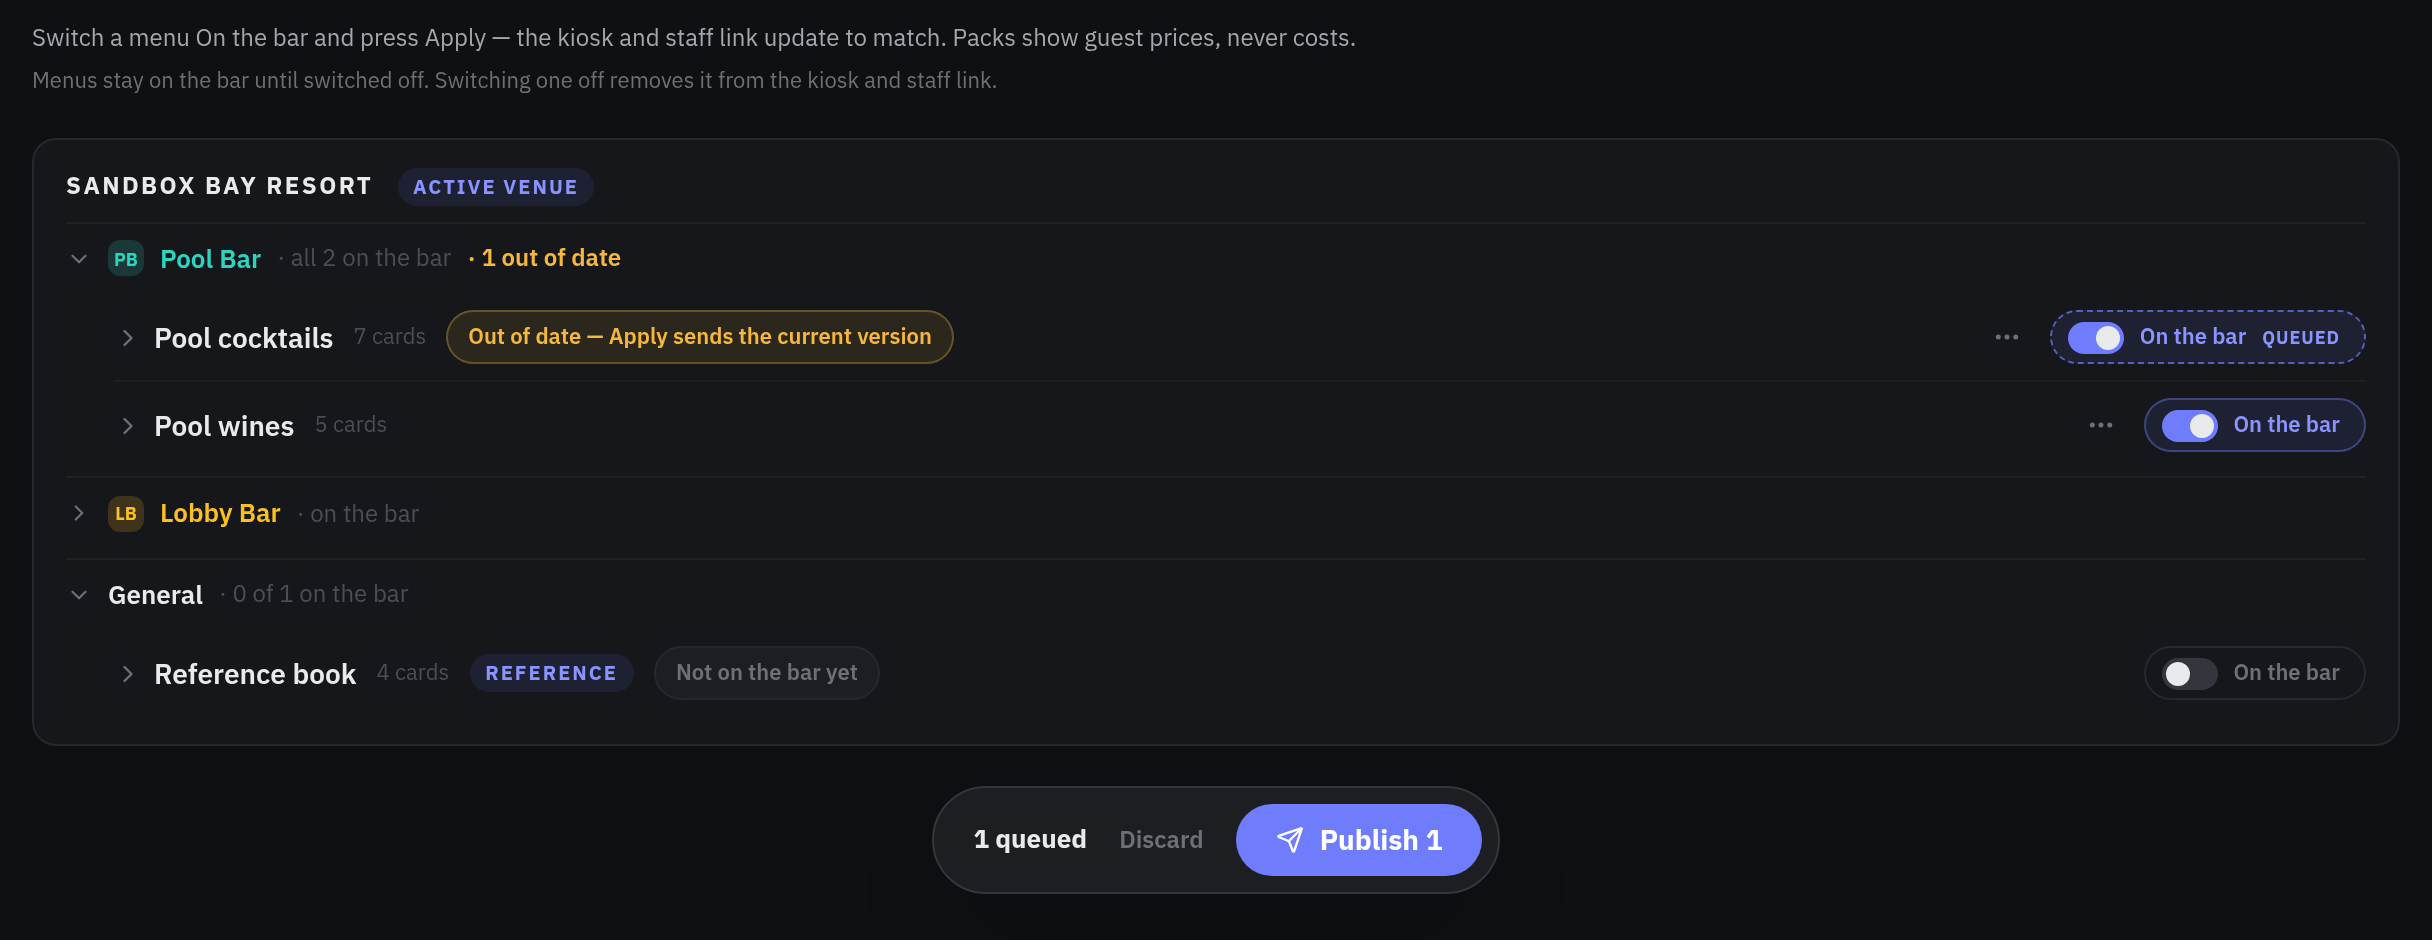Toggle Pool cocktails On the bar switch
Image resolution: width=2432 pixels, height=940 pixels.
pyautogui.click(x=2096, y=338)
